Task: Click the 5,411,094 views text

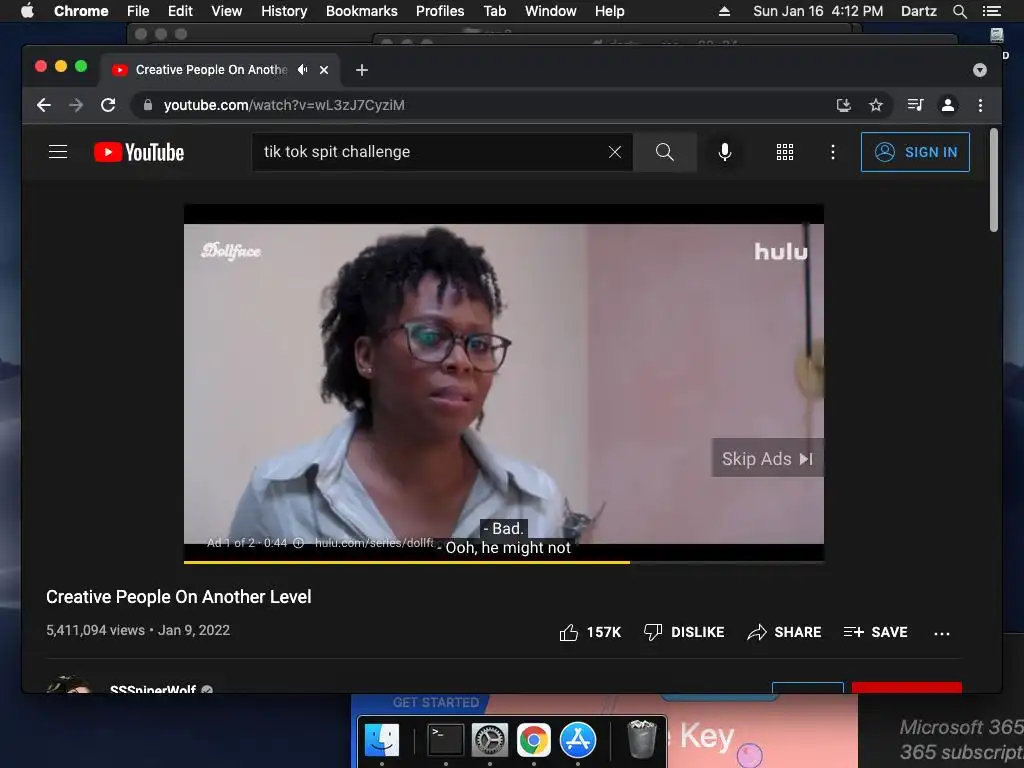Action: pyautogui.click(x=95, y=630)
